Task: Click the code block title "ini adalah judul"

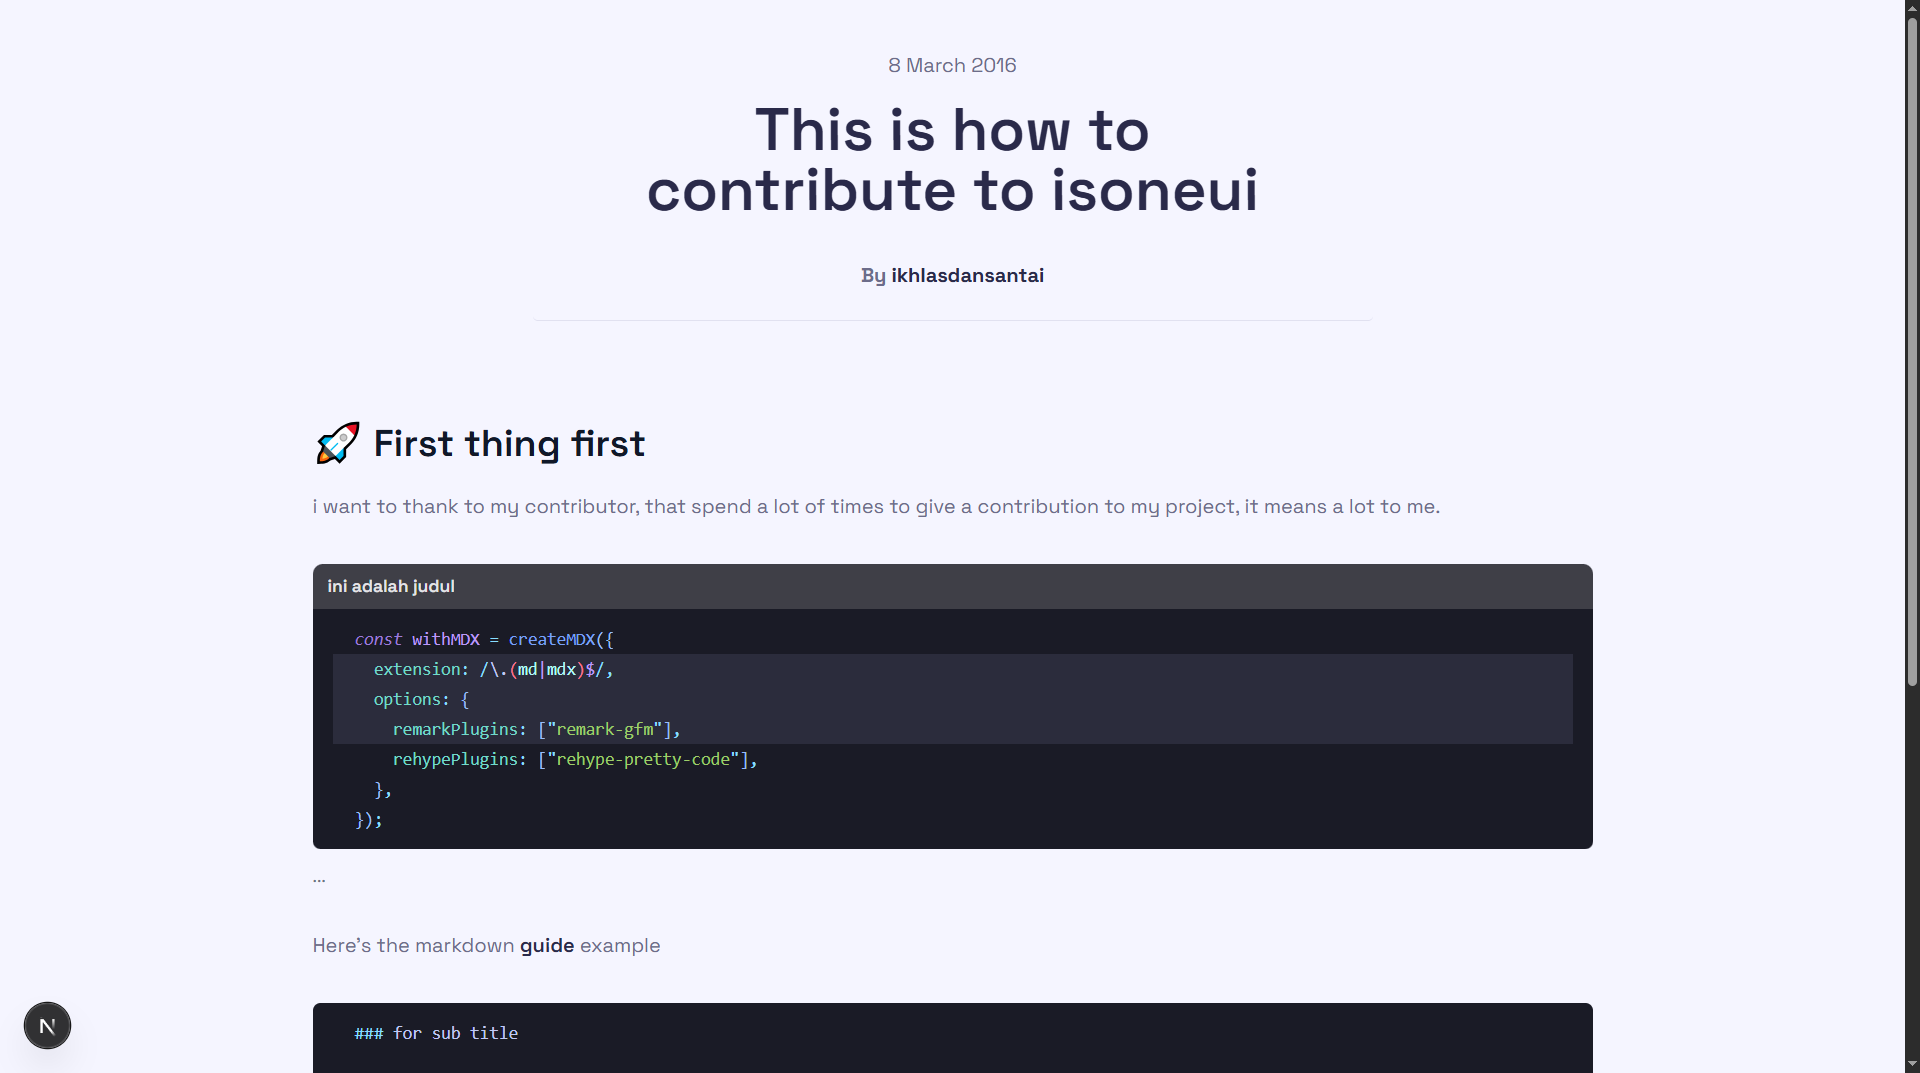Action: [391, 586]
